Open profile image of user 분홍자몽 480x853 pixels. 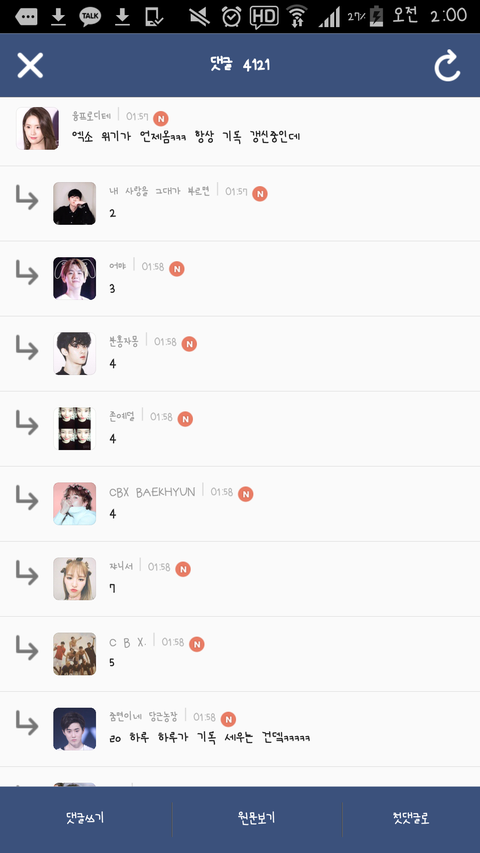[x=75, y=354]
